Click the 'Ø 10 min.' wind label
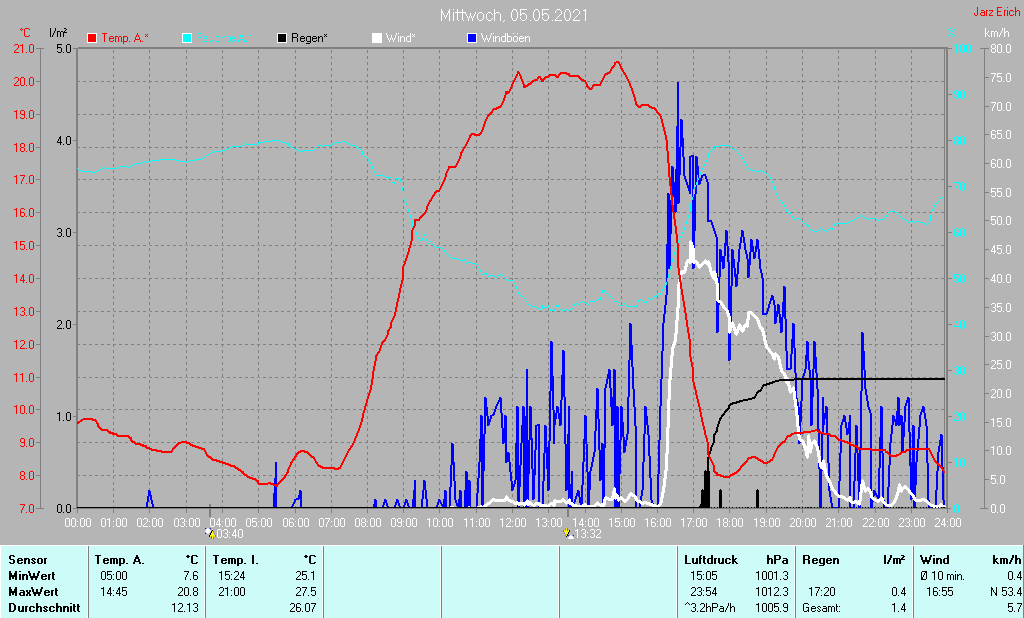 click(942, 576)
